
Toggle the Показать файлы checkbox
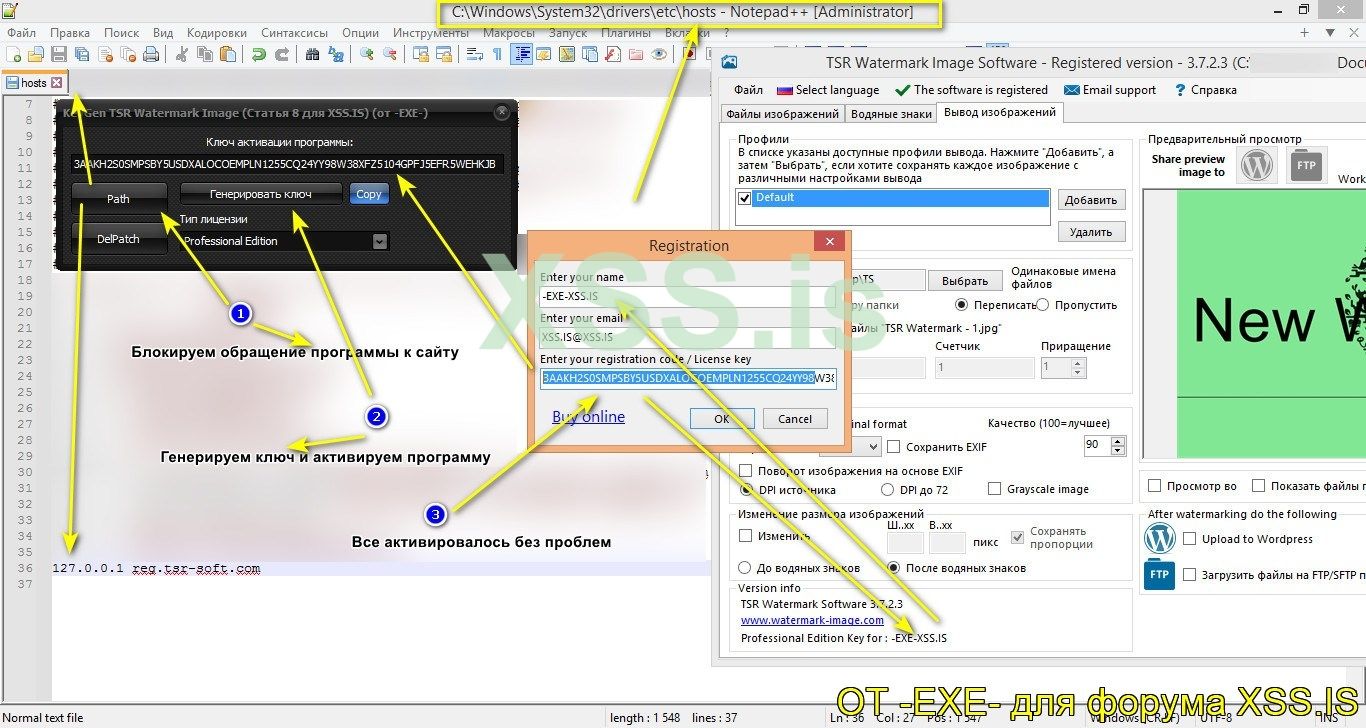pyautogui.click(x=1256, y=486)
